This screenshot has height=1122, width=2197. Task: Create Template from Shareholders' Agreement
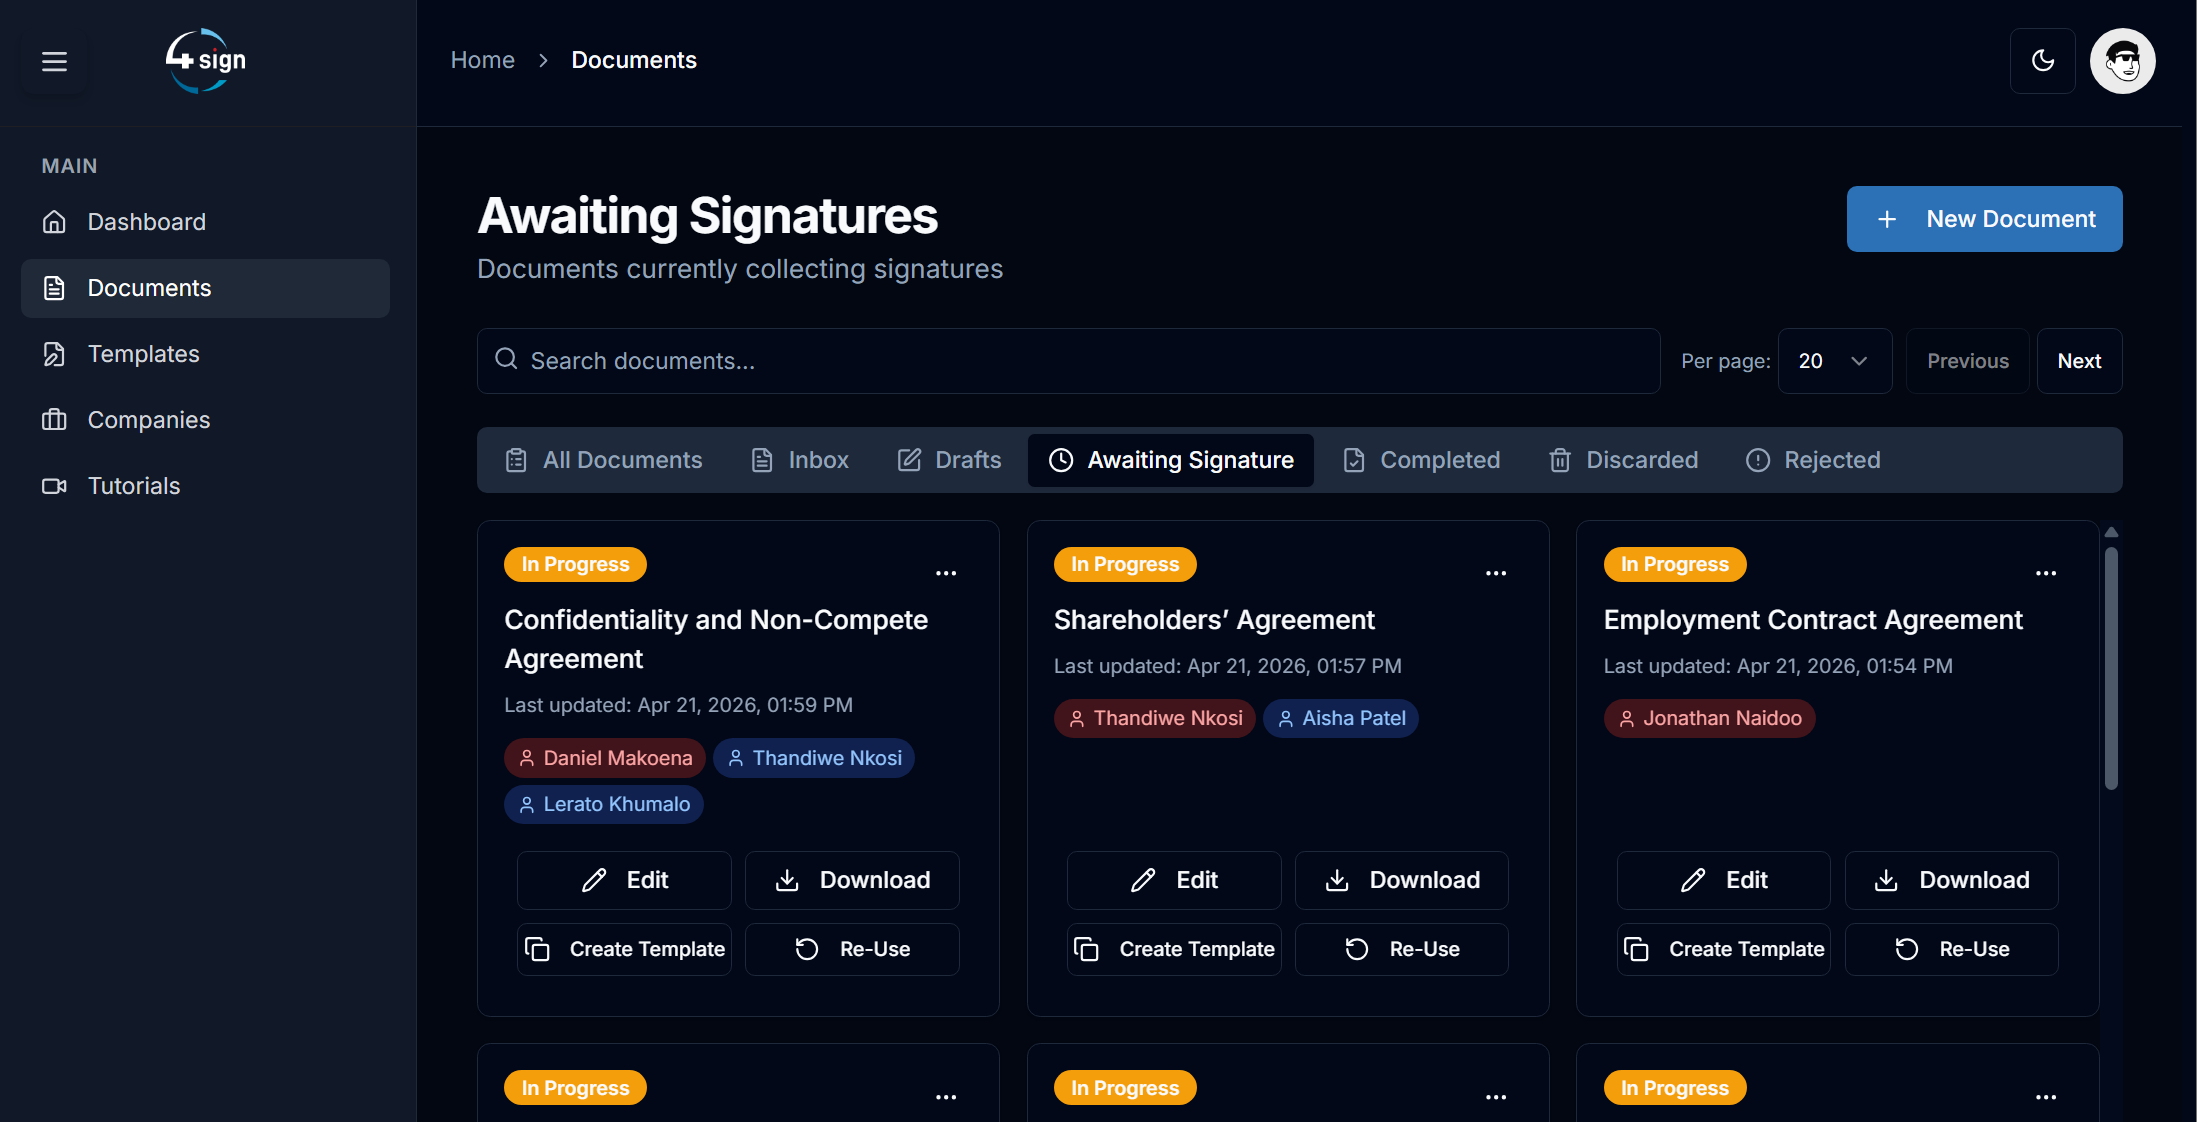click(x=1174, y=949)
